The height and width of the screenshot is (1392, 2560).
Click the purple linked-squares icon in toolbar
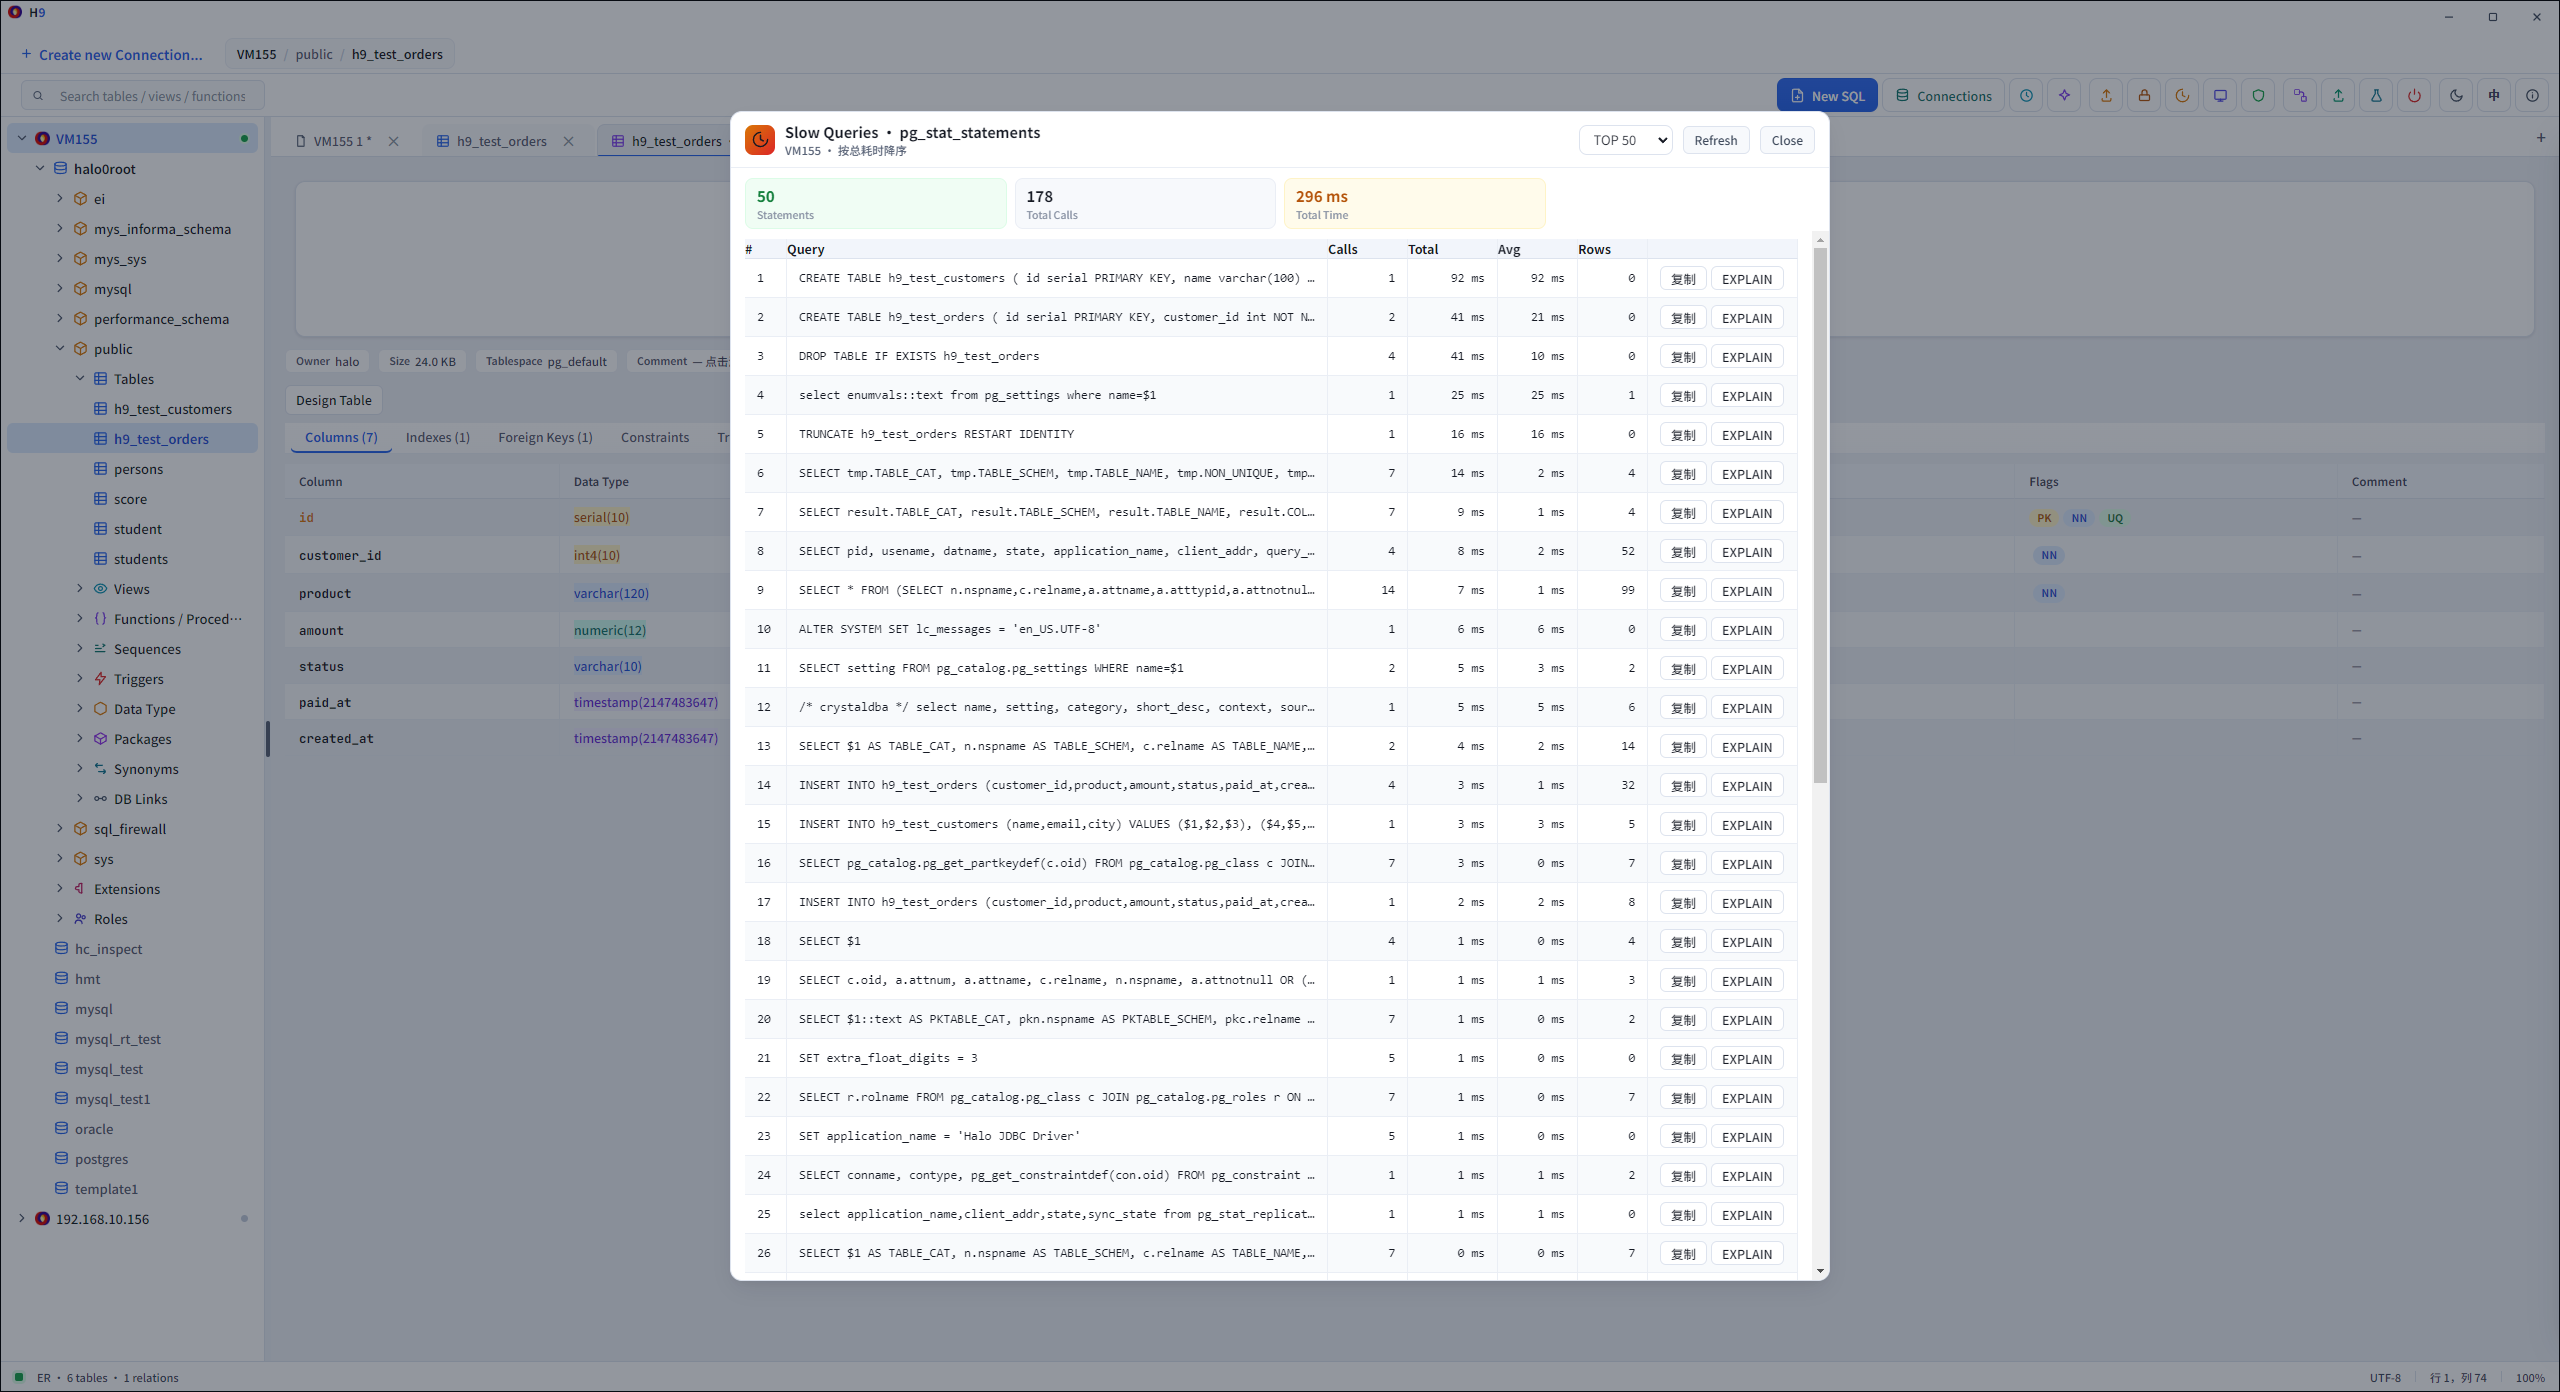tap(2300, 96)
